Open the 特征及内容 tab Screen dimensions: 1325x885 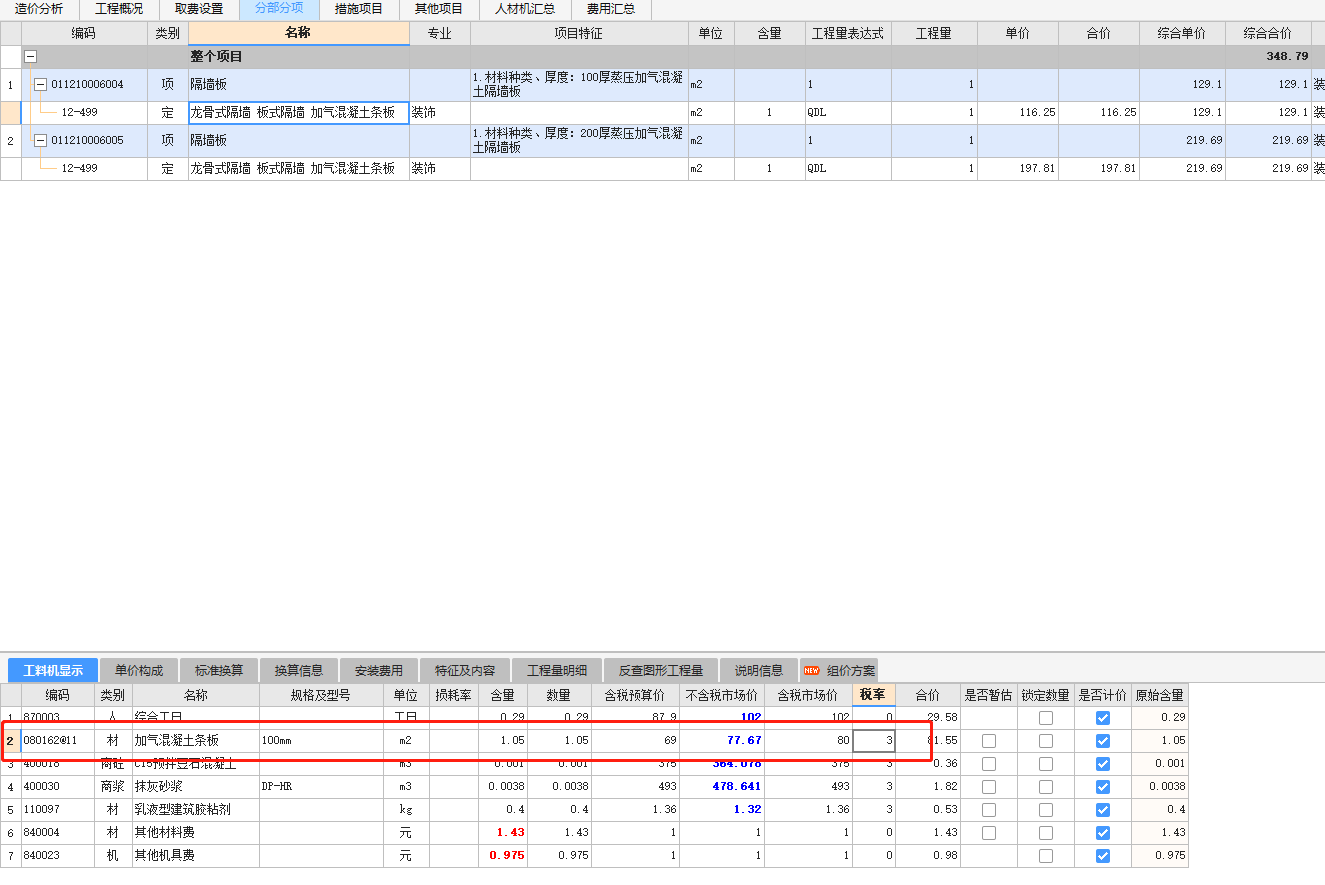pyautogui.click(x=465, y=670)
